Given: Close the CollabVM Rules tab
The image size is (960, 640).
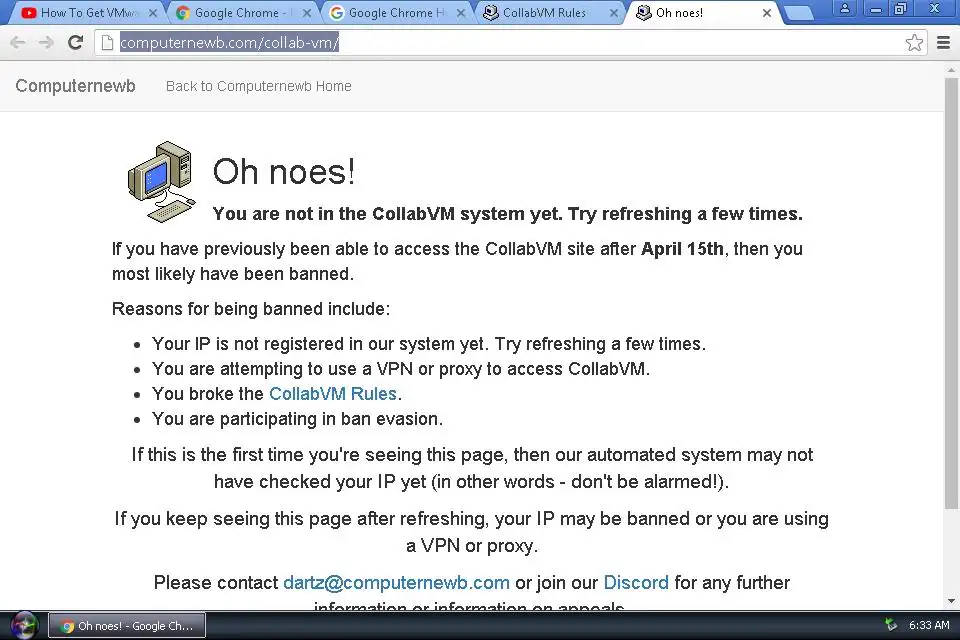Looking at the screenshot, I should tap(613, 13).
